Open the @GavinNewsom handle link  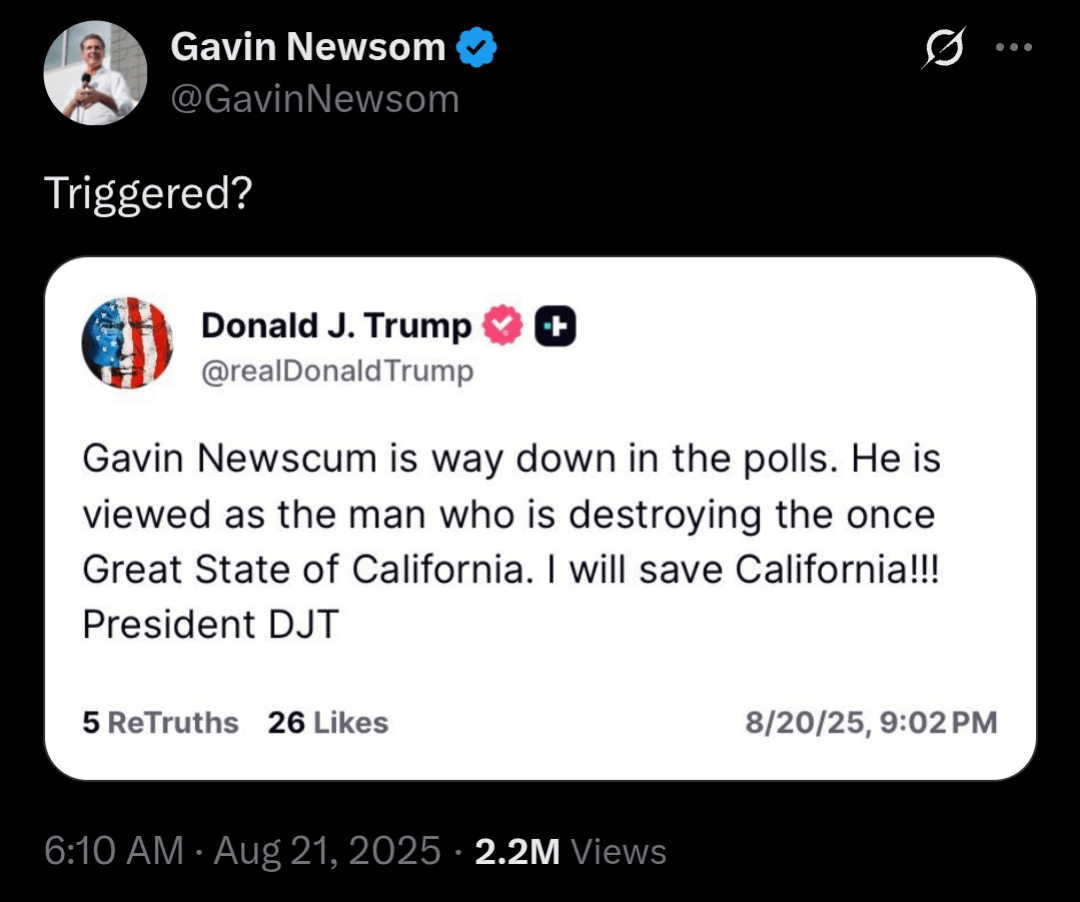tap(315, 99)
